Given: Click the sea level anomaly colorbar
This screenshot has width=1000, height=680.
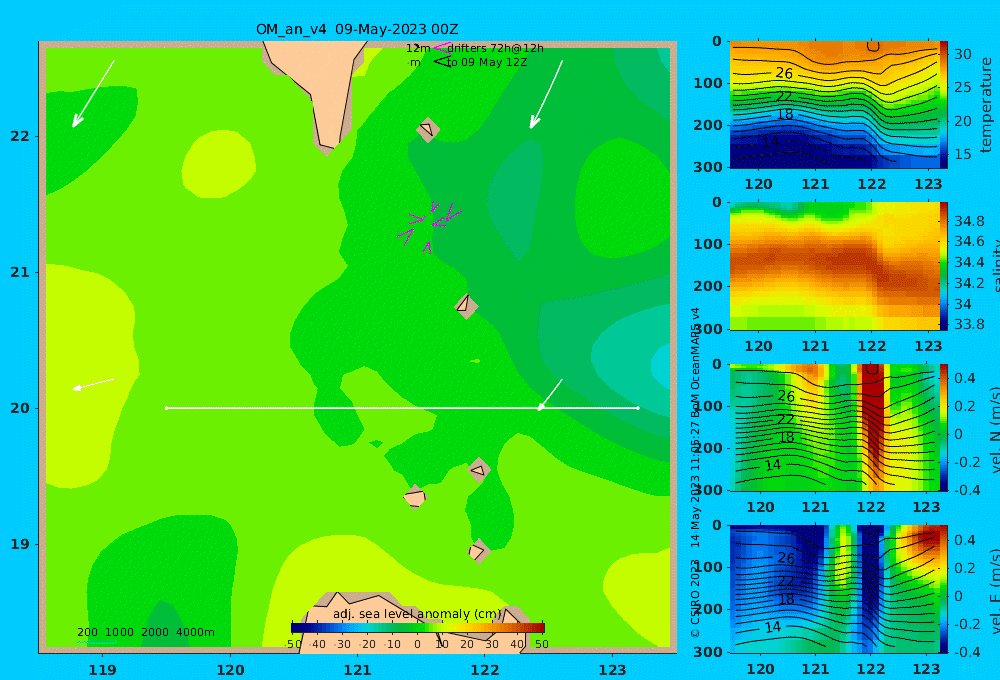Looking at the screenshot, I should pos(418,628).
